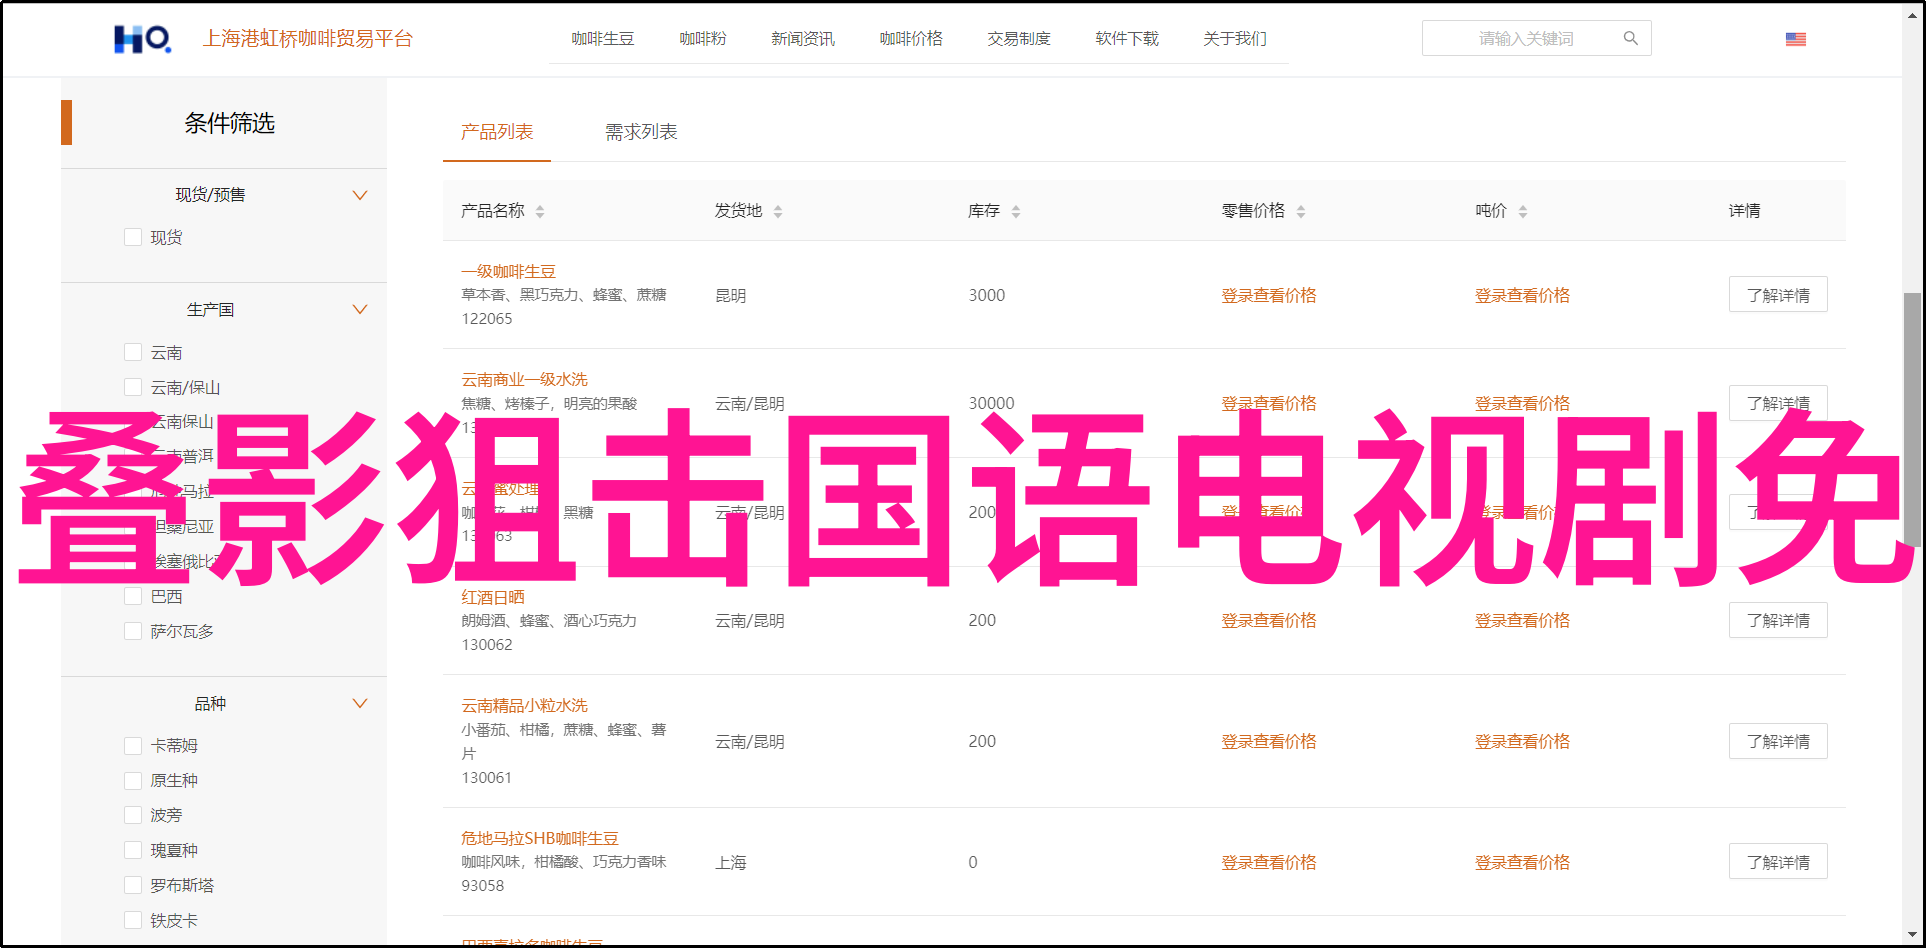The height and width of the screenshot is (950, 1927).
Task: Open the 咖啡生豆 menu
Action: (x=602, y=39)
